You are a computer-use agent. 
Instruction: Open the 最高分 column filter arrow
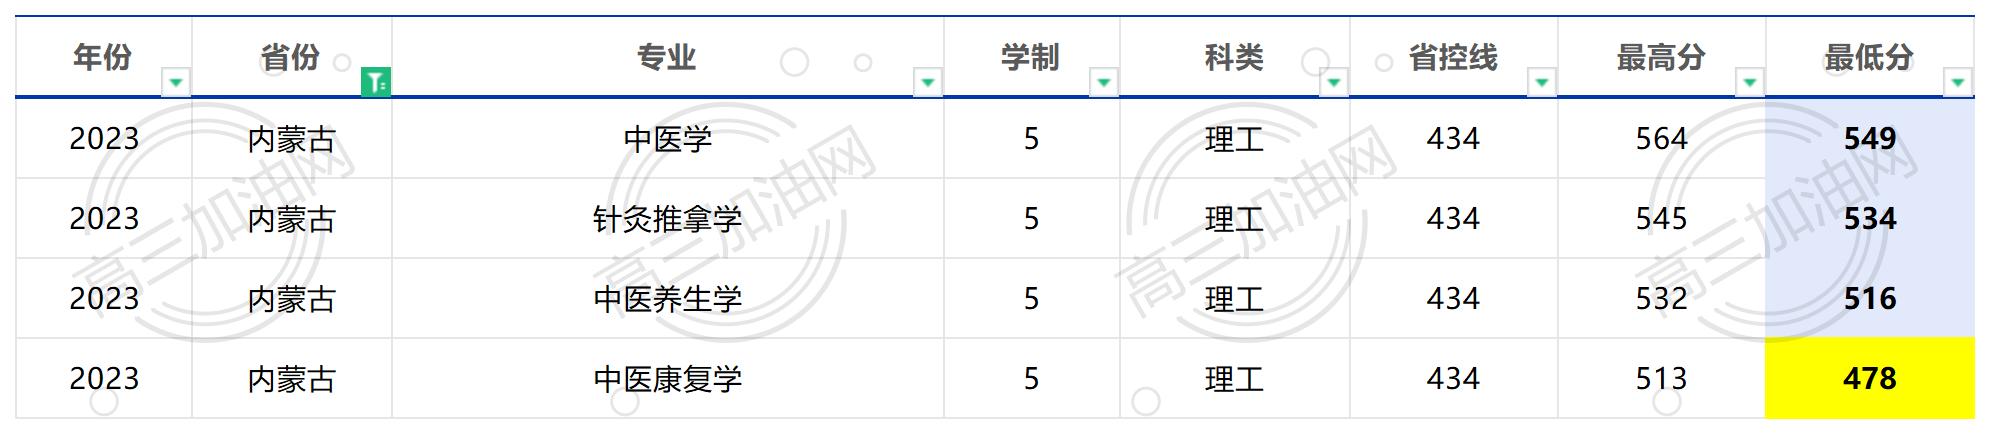click(1750, 82)
